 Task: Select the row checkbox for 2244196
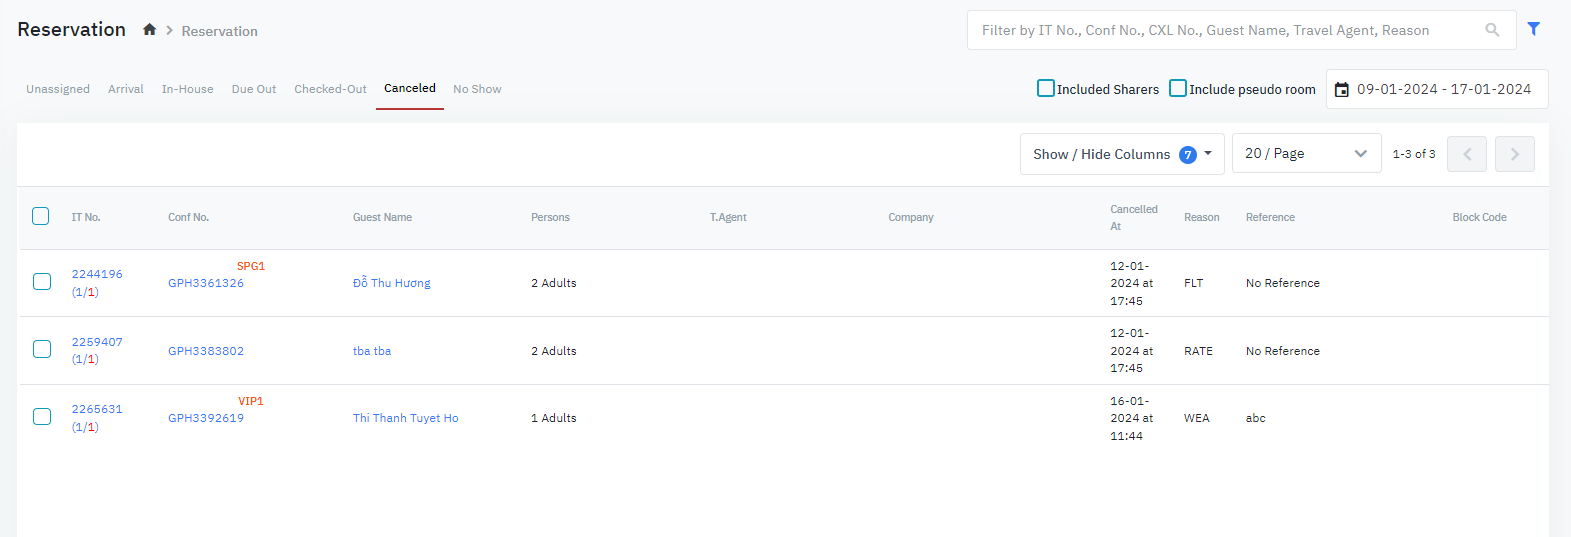[42, 282]
